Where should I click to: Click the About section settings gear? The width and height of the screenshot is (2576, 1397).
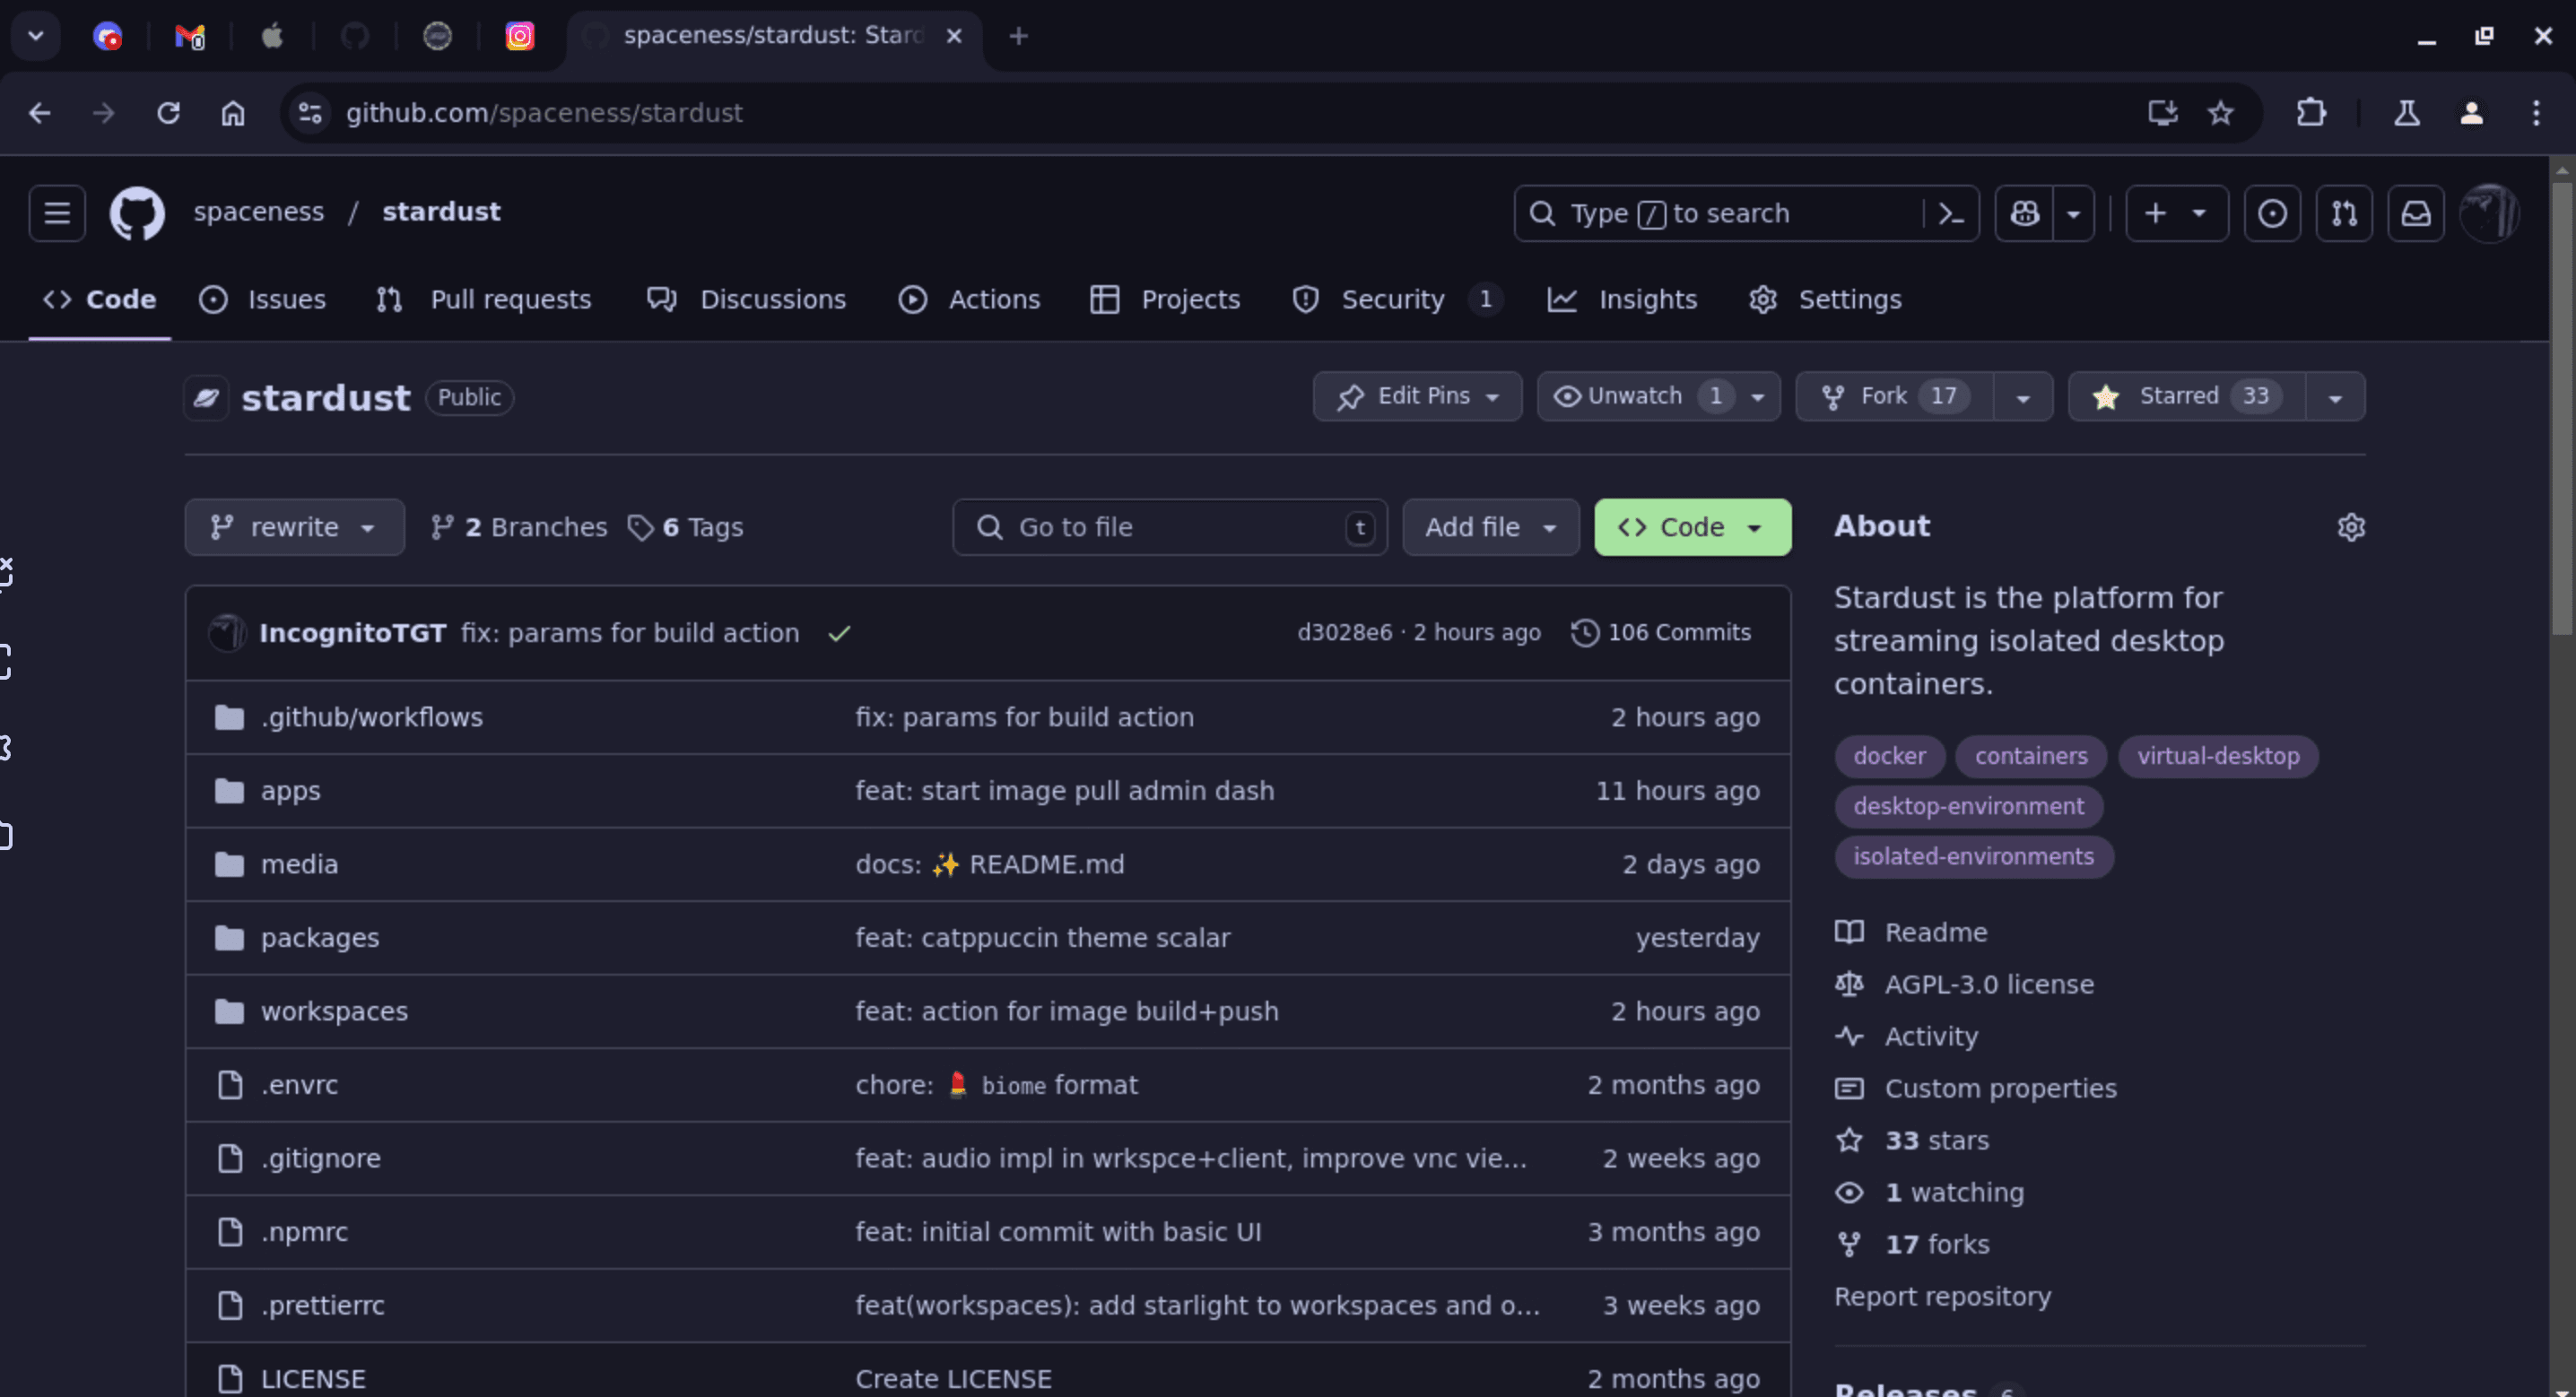[2351, 527]
